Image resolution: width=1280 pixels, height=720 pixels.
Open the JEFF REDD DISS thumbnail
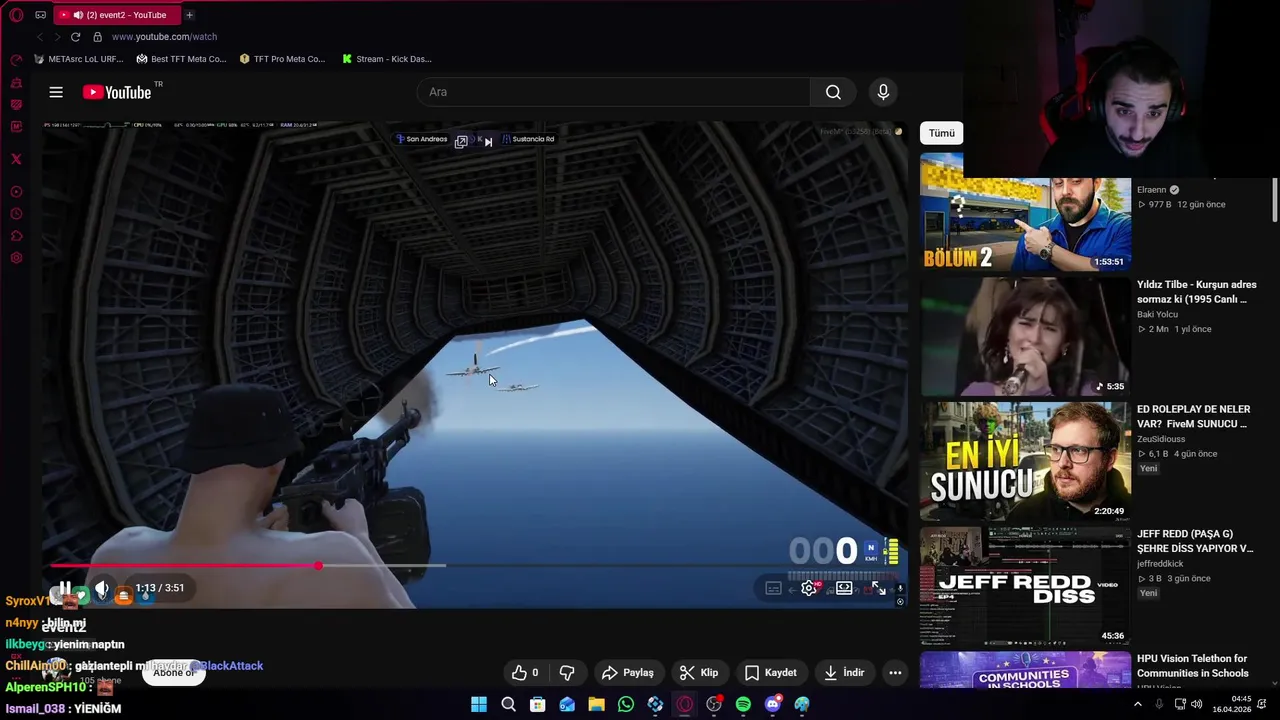tap(1025, 586)
